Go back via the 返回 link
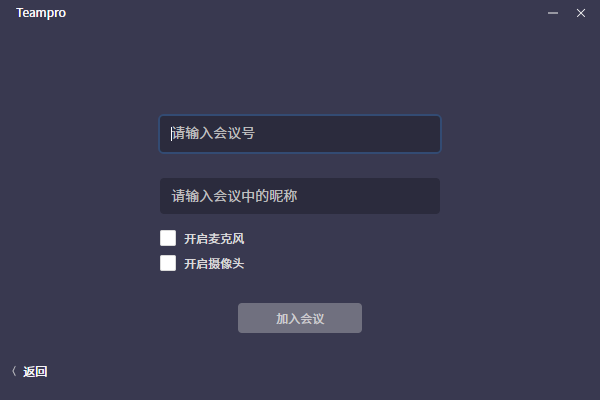 point(35,372)
